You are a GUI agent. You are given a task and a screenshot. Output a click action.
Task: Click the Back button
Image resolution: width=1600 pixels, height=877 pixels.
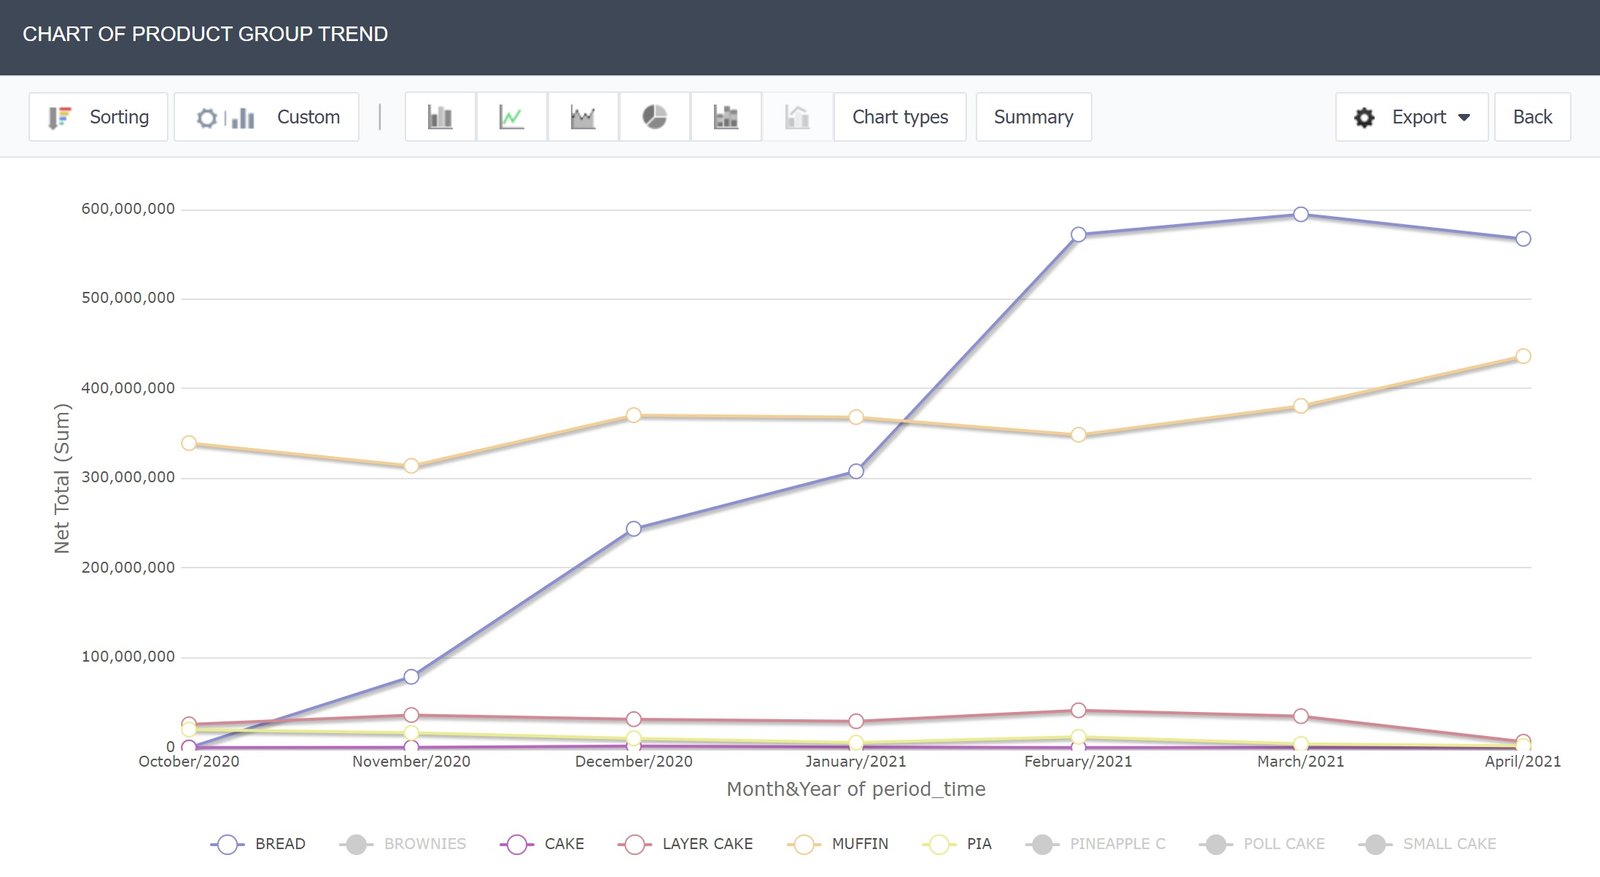click(1532, 117)
